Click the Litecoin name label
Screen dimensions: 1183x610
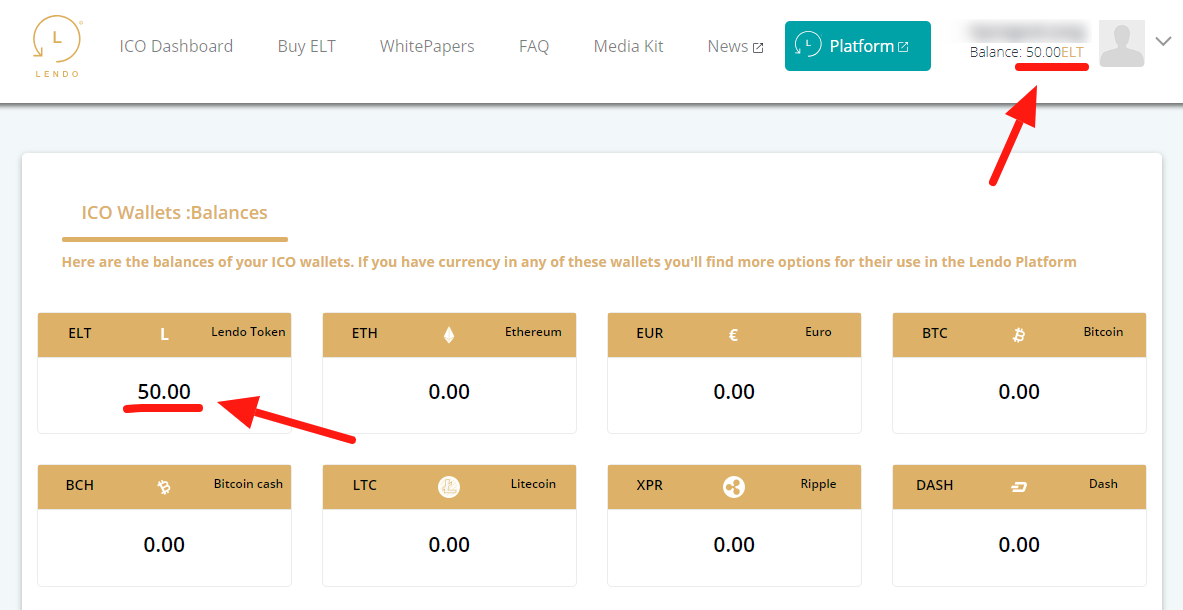pos(533,484)
